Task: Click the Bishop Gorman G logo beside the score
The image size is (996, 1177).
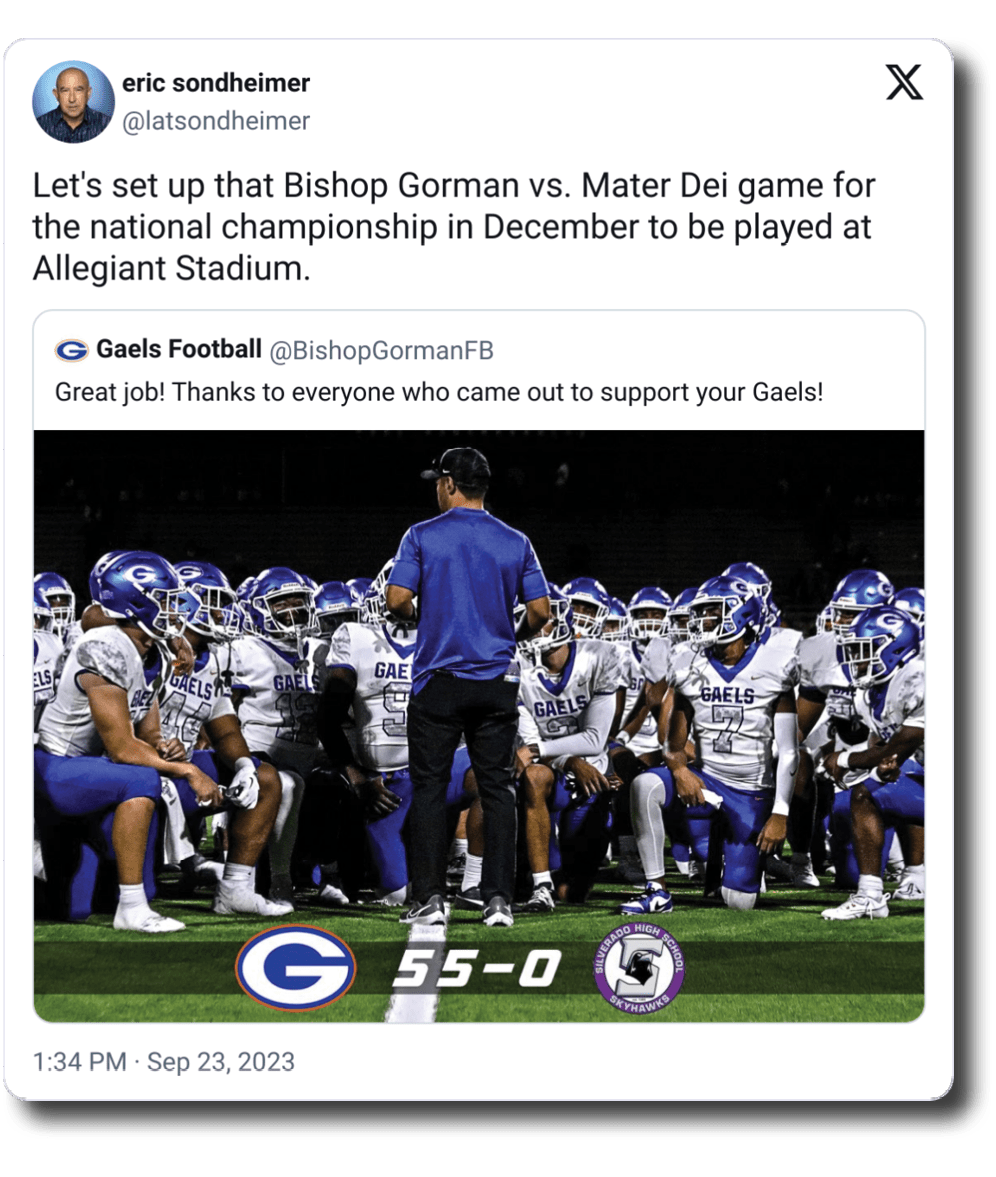Action: (x=296, y=967)
